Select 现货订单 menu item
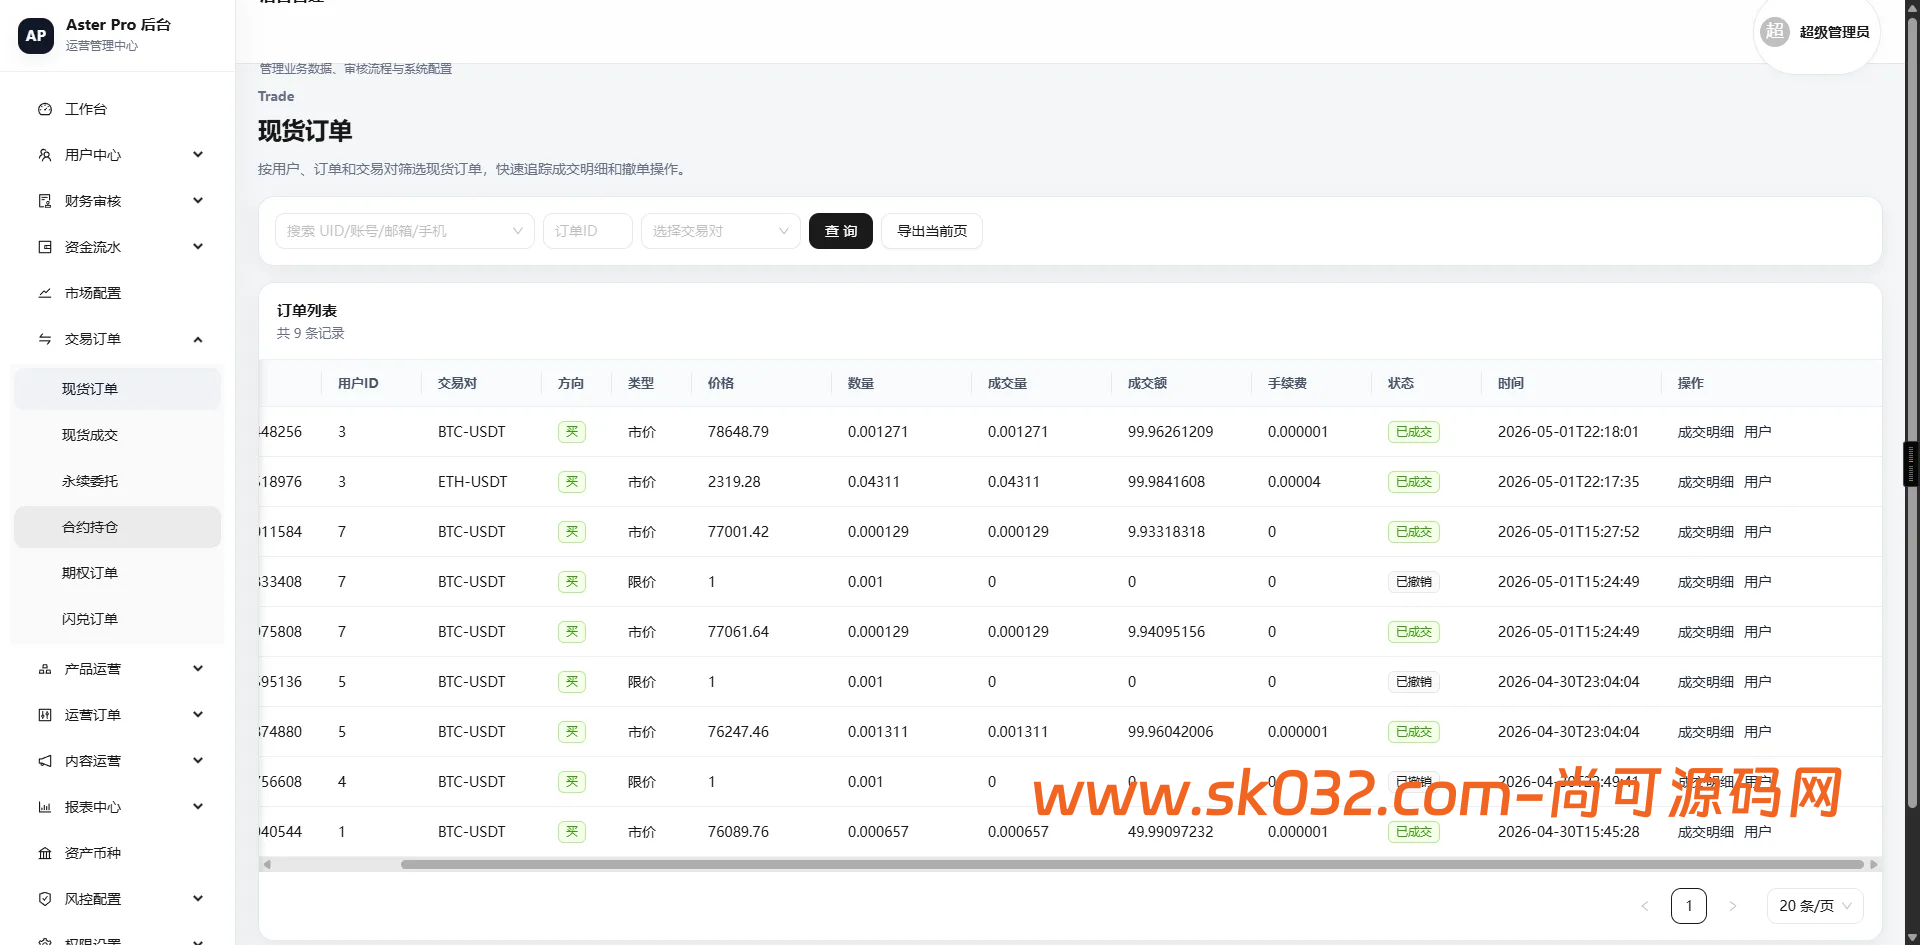The height and width of the screenshot is (945, 1920). tap(117, 389)
